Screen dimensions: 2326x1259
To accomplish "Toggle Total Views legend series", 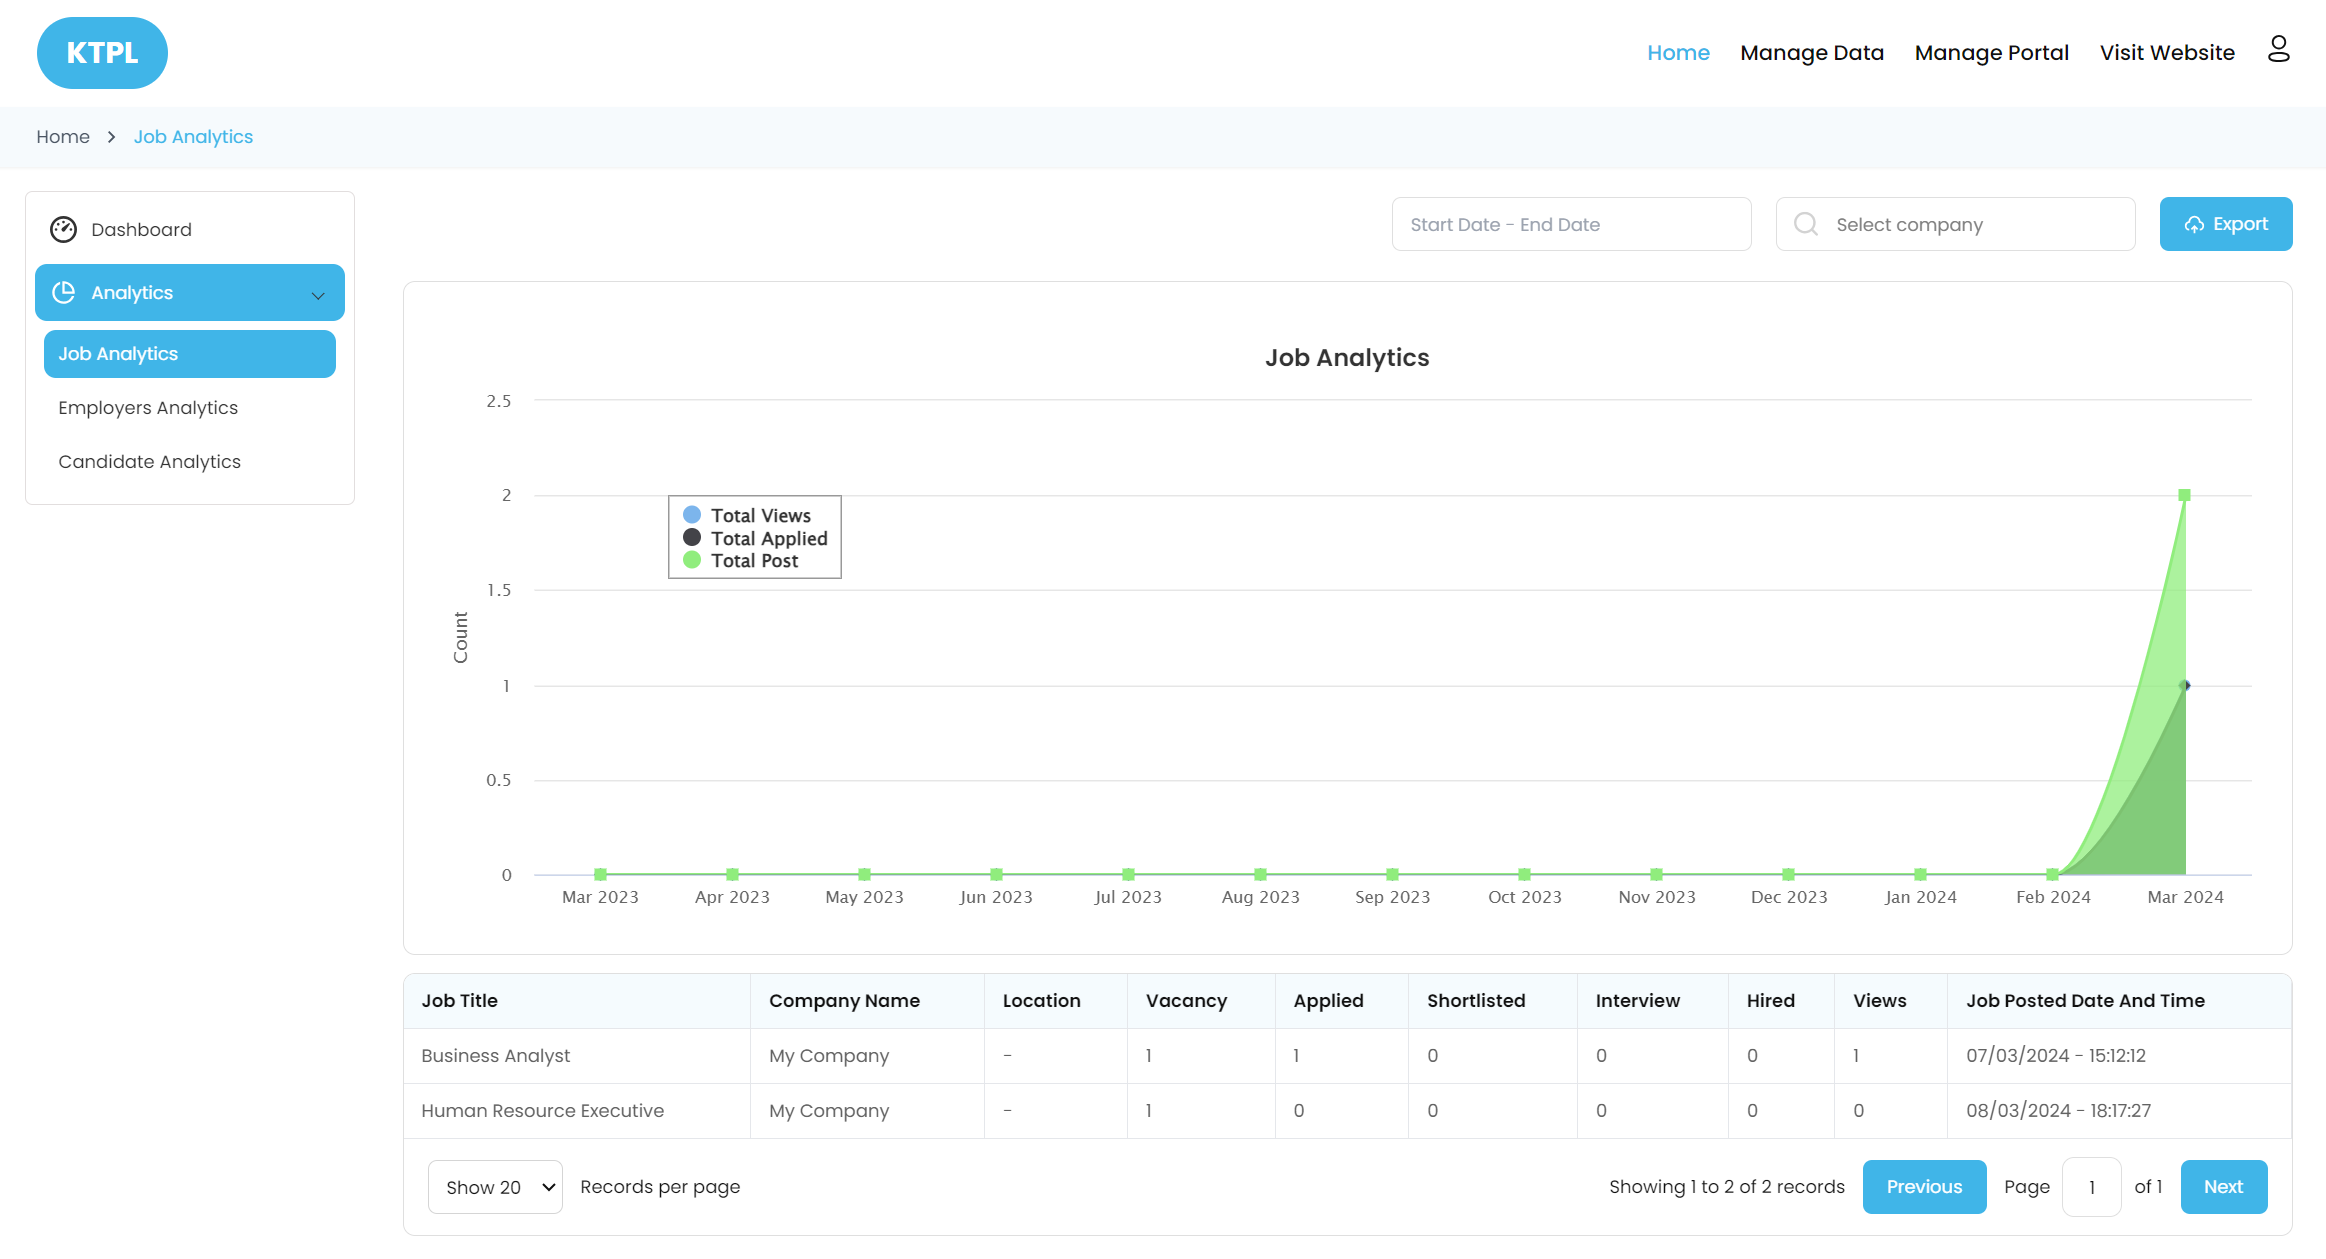I will coord(760,516).
